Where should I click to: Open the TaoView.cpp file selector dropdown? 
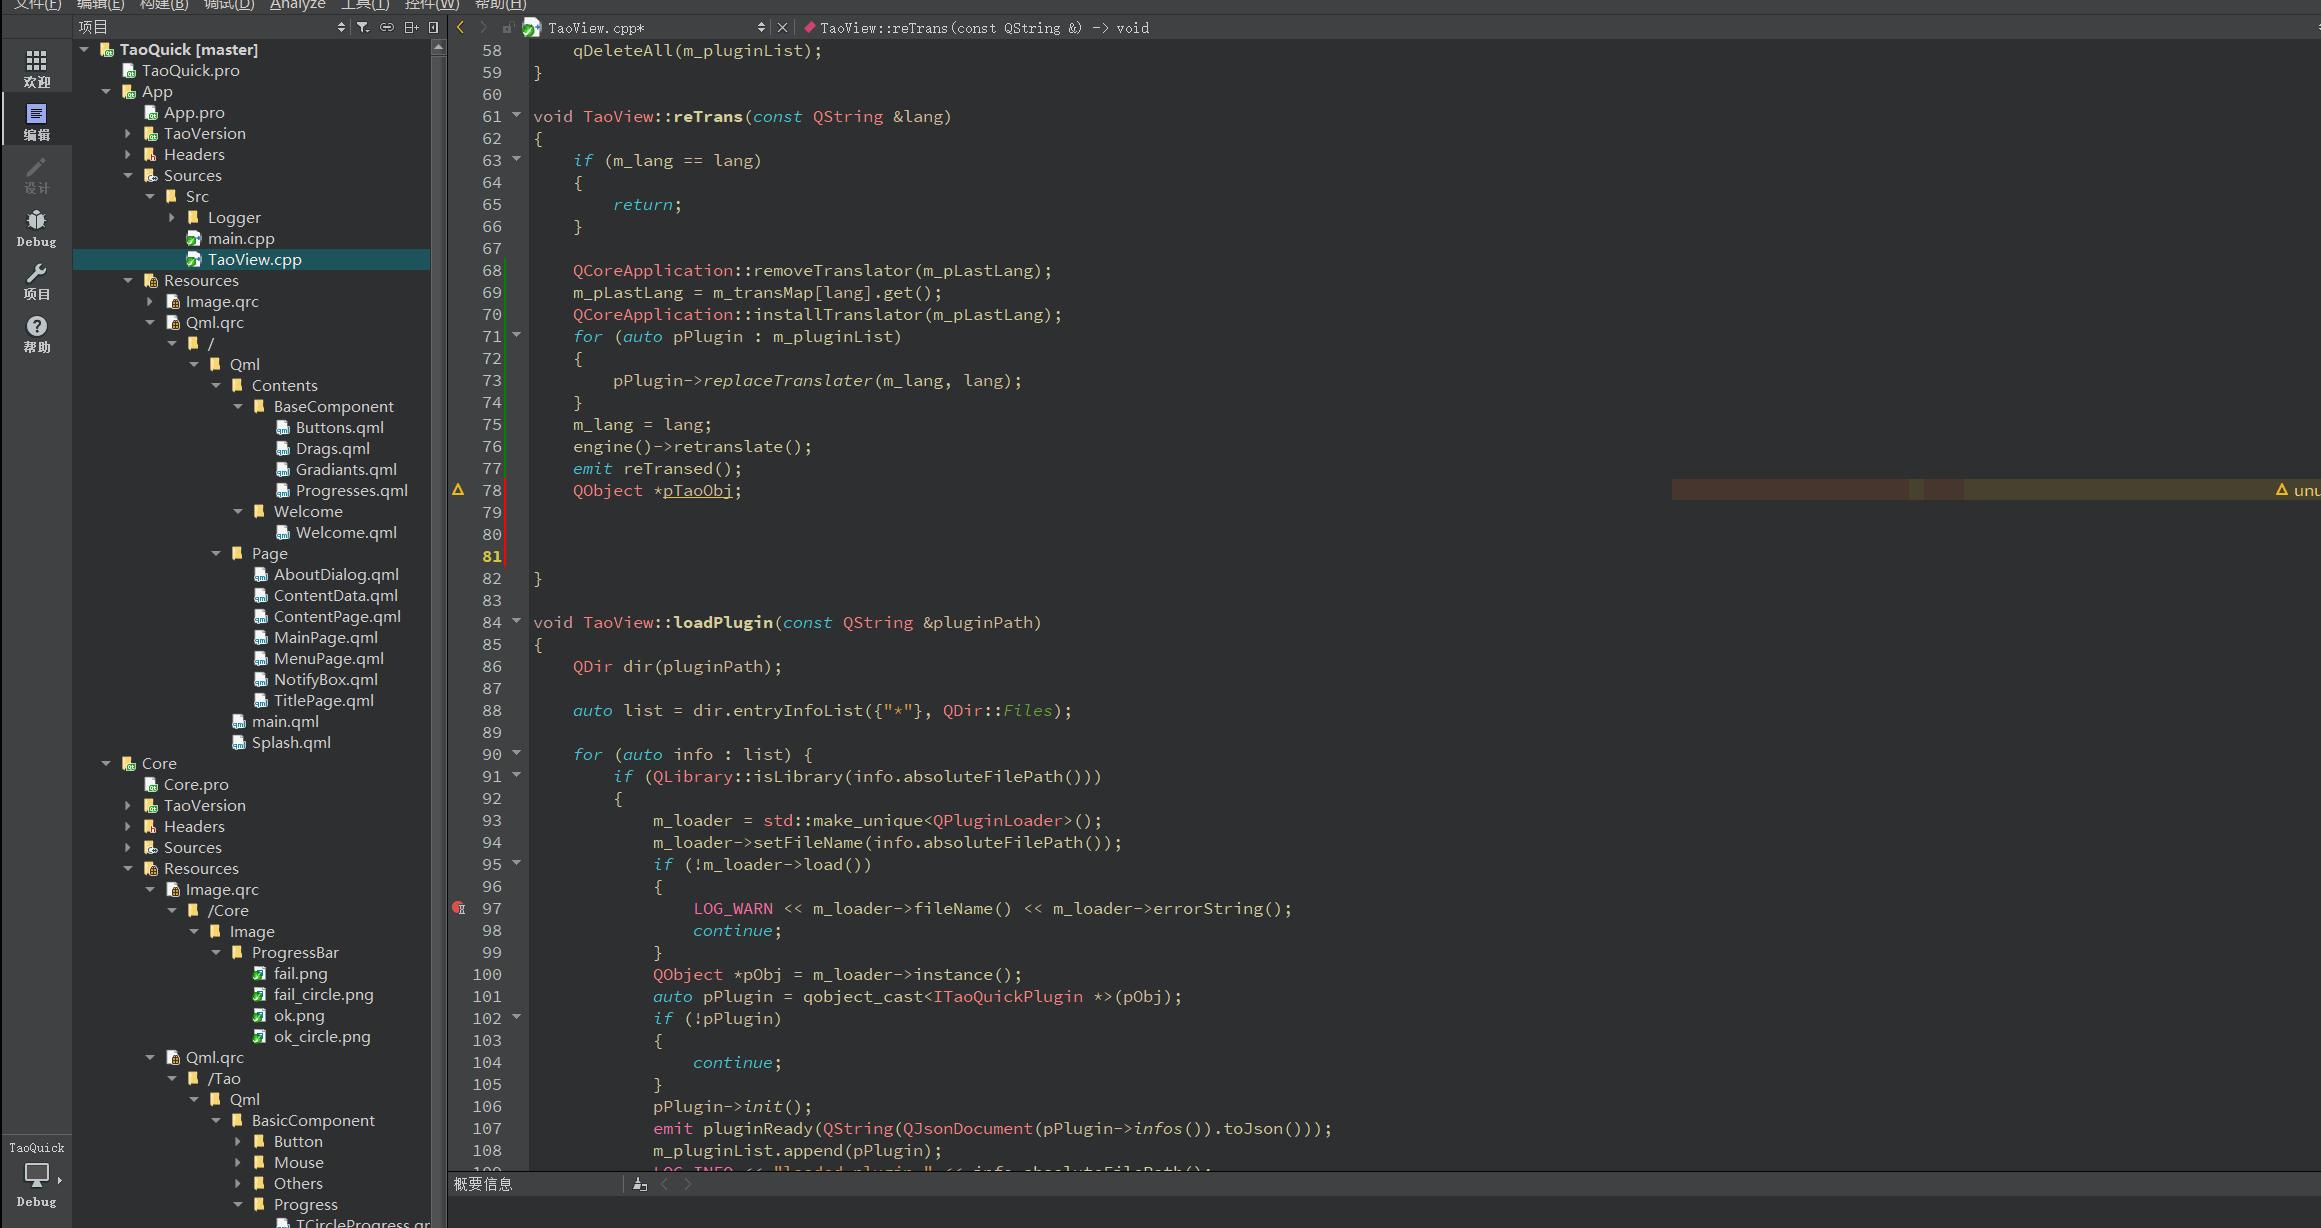click(761, 28)
